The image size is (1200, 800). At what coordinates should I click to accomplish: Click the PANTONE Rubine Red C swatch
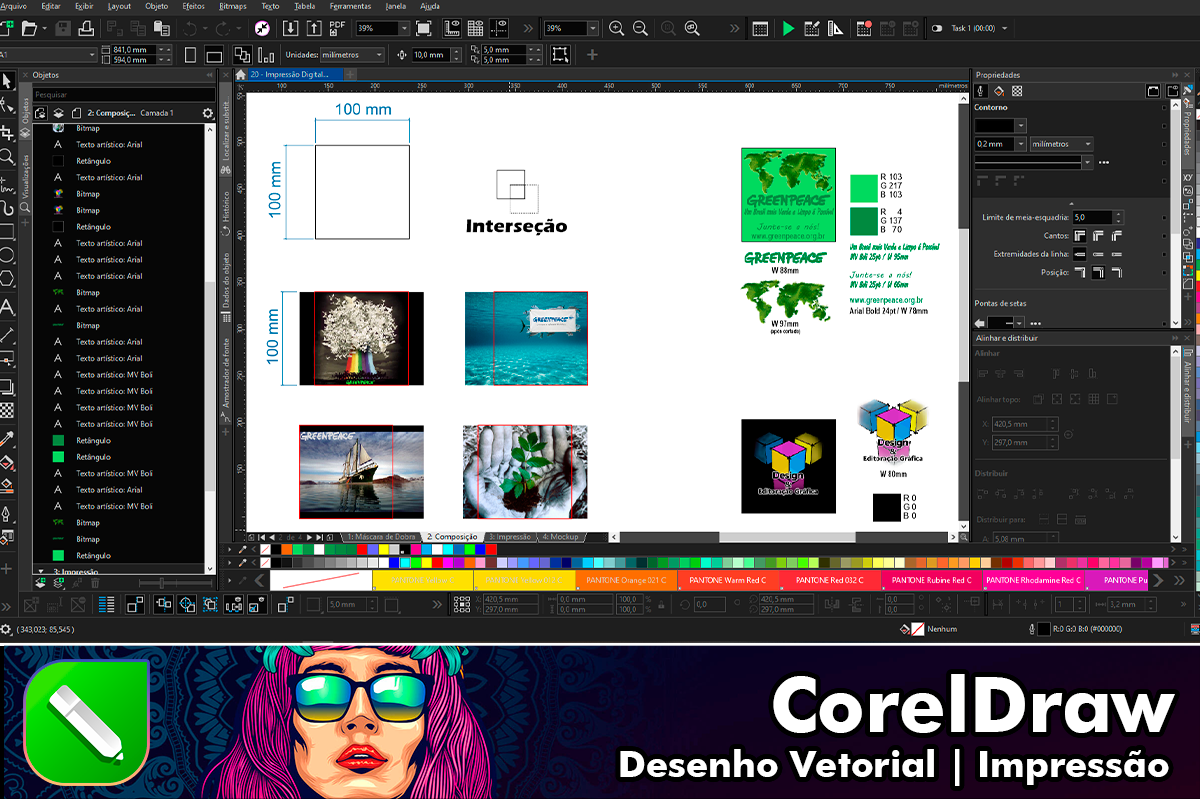click(x=932, y=580)
